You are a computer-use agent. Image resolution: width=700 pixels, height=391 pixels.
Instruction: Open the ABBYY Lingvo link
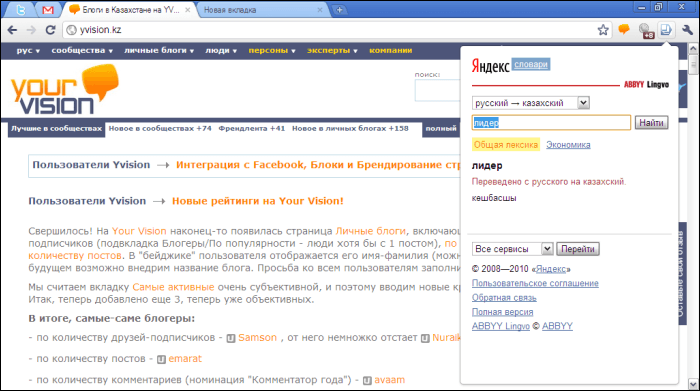coord(500,326)
